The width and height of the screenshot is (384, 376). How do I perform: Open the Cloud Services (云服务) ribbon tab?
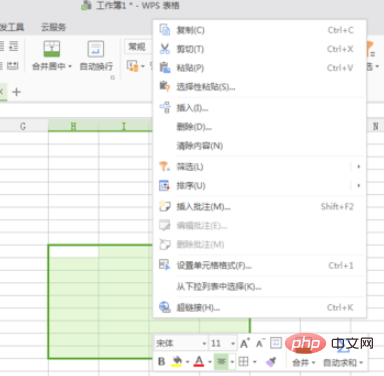click(53, 27)
